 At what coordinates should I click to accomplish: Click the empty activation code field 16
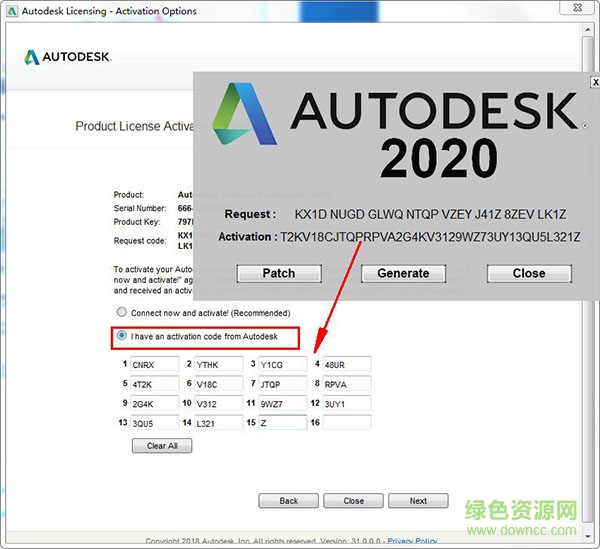click(x=347, y=423)
